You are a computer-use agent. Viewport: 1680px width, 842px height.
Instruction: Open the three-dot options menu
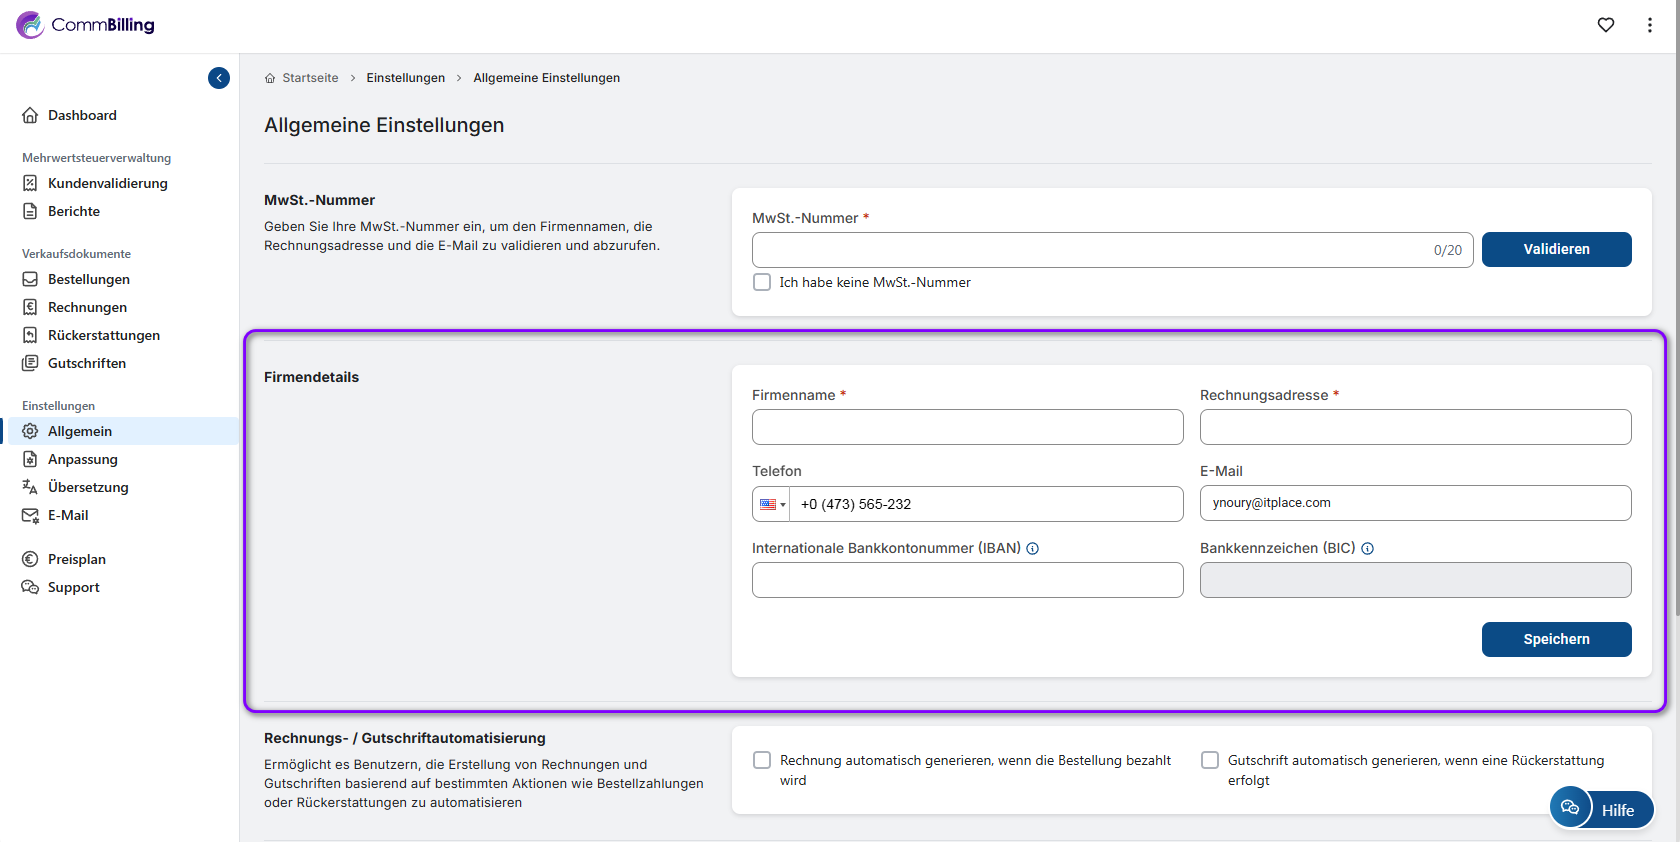(x=1650, y=25)
